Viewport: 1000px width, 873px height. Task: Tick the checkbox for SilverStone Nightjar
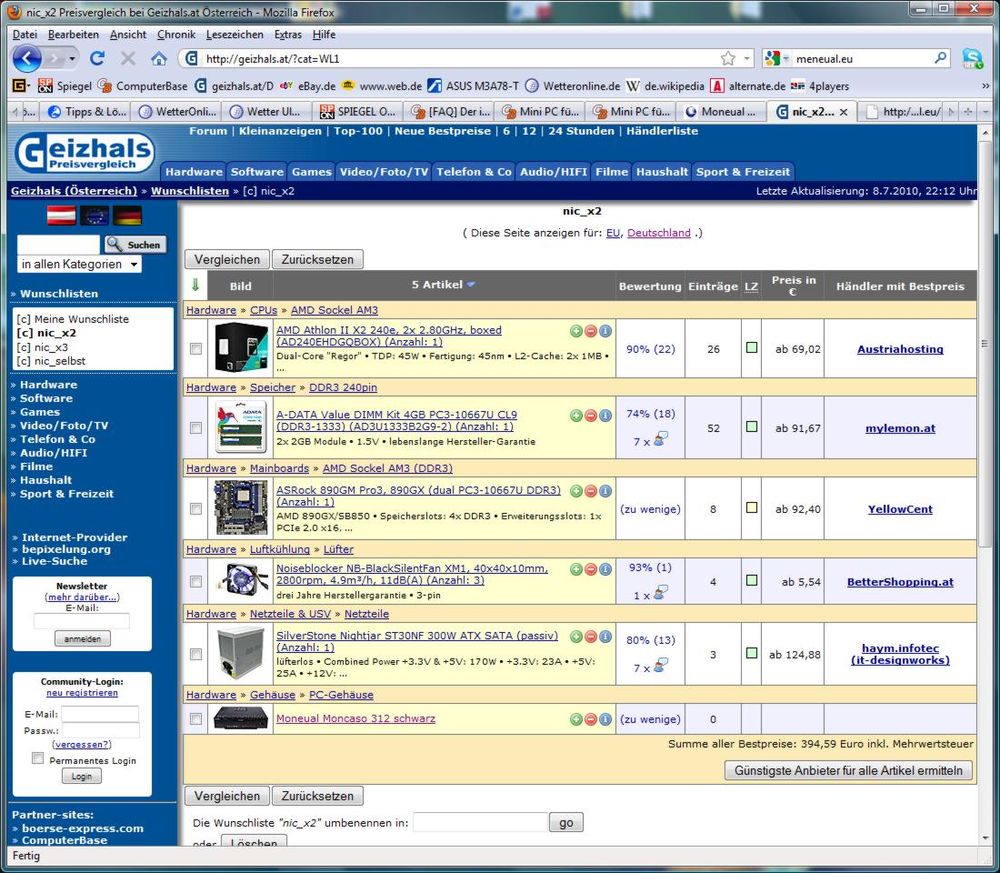tap(196, 654)
